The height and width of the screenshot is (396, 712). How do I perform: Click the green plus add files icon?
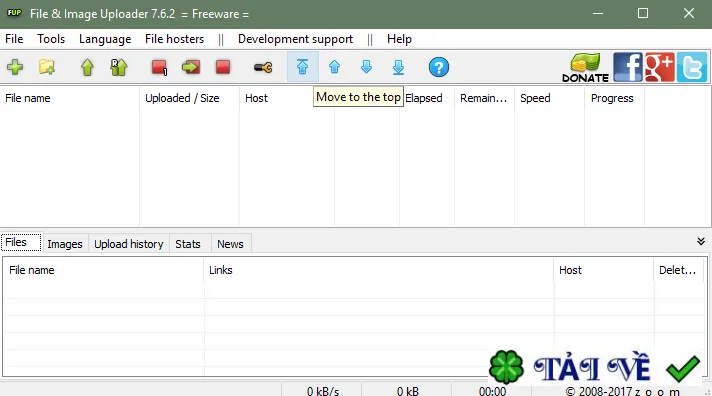(x=15, y=67)
